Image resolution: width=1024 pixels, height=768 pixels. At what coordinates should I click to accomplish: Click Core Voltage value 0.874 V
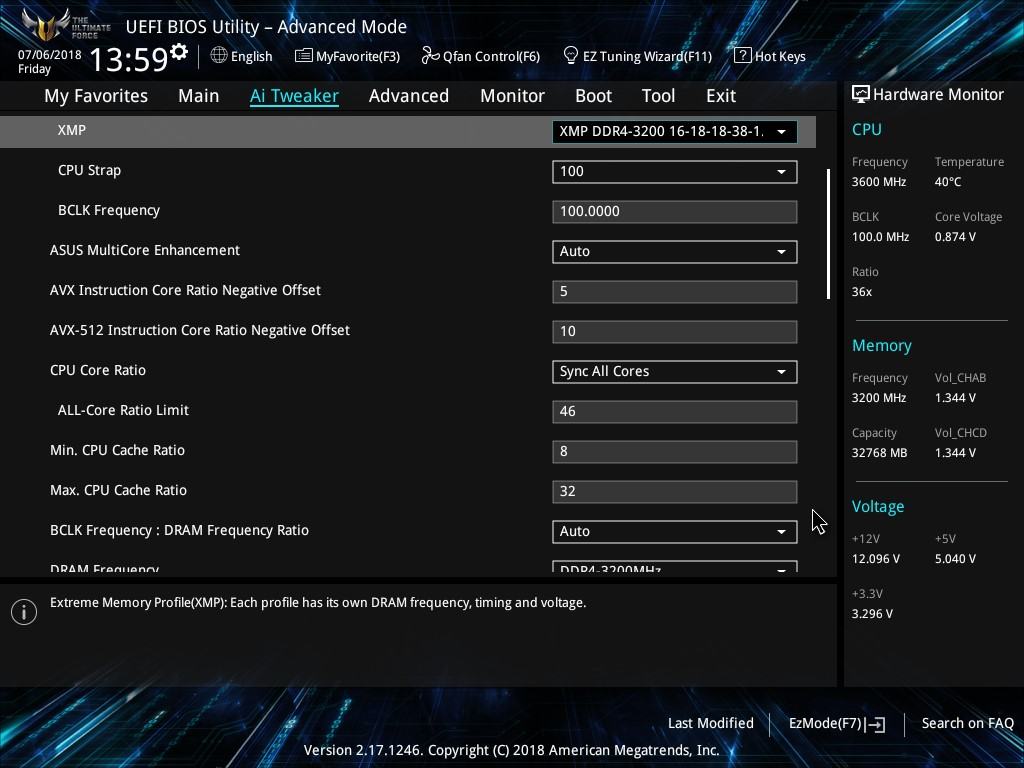[x=955, y=236]
